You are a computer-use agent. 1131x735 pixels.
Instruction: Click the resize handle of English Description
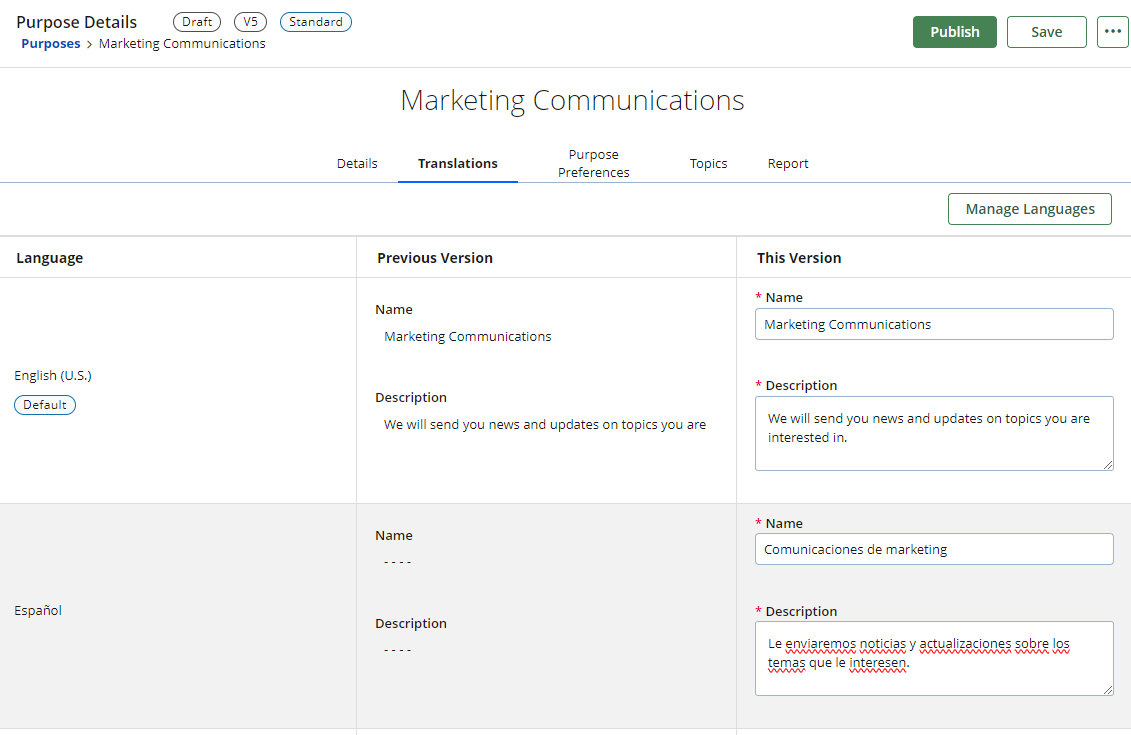(1107, 464)
